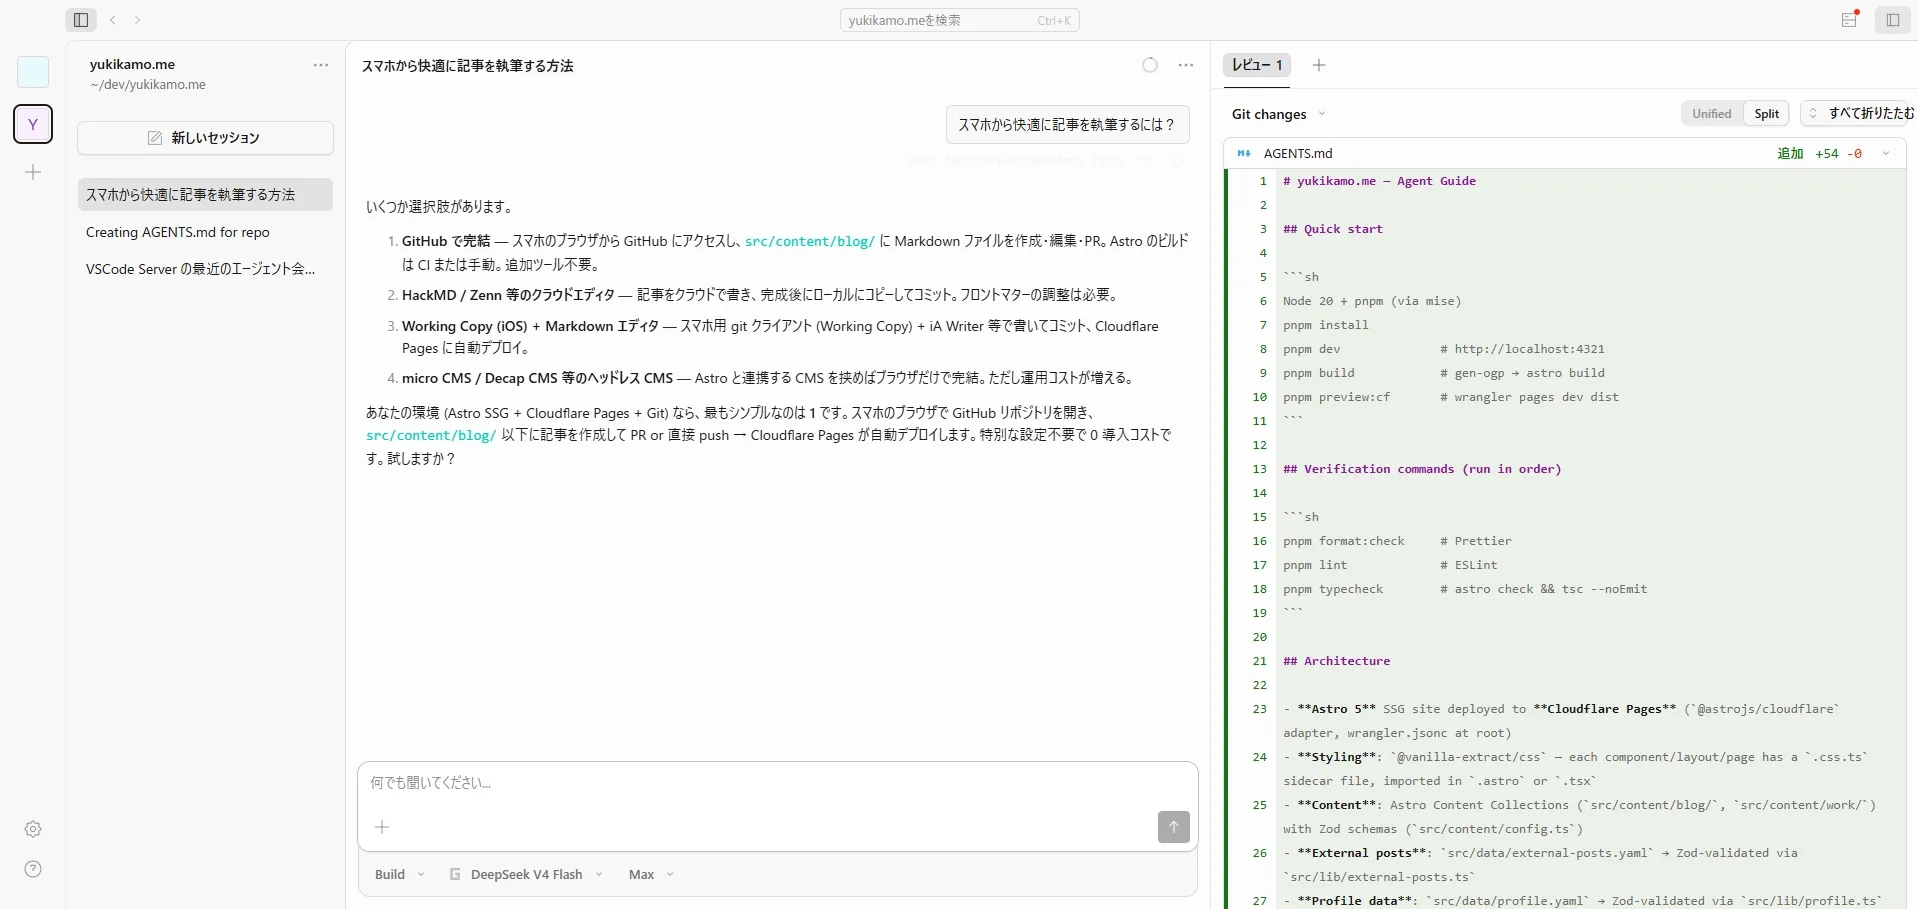Go back with the left arrow

click(113, 20)
